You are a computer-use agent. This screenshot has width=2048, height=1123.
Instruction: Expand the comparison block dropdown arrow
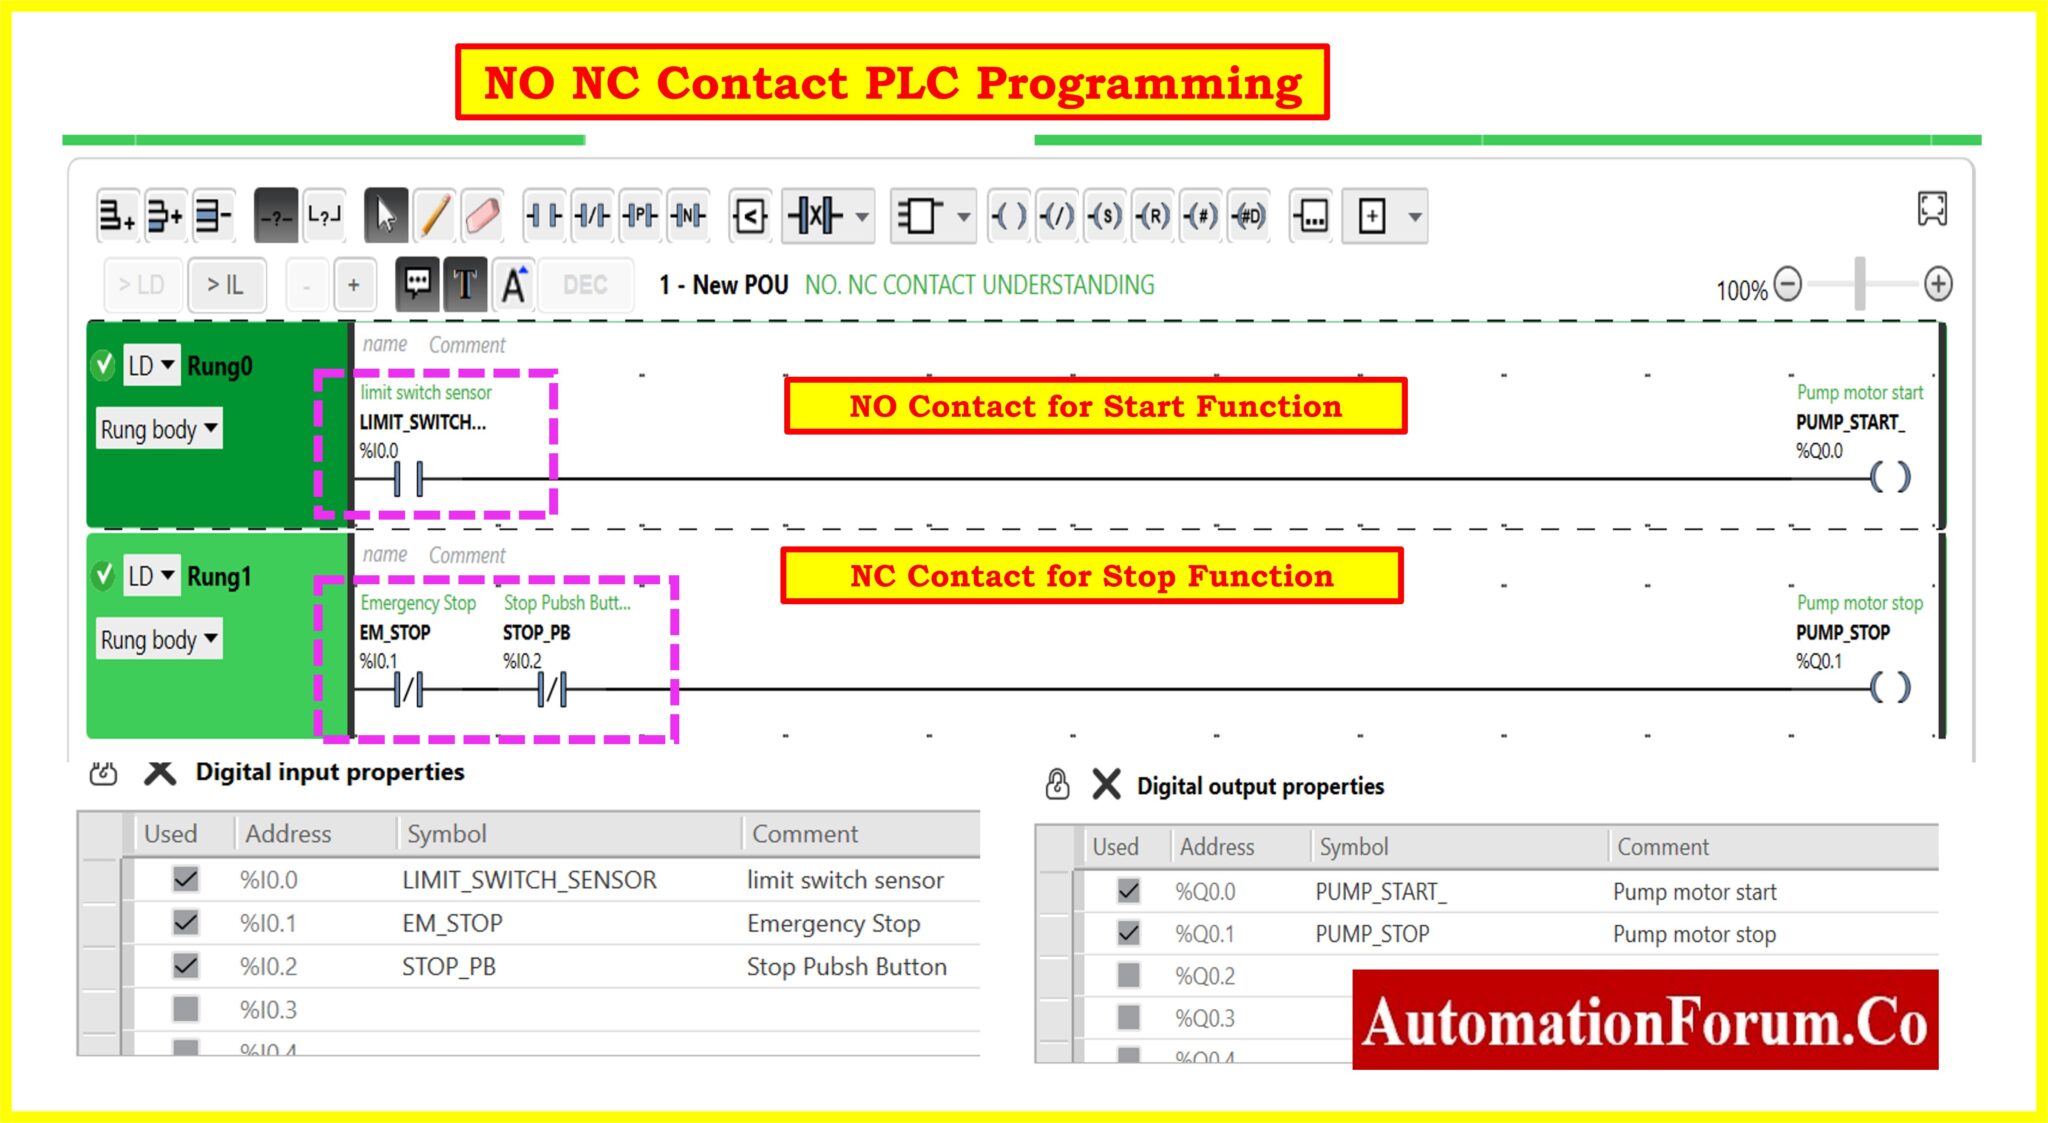click(862, 216)
